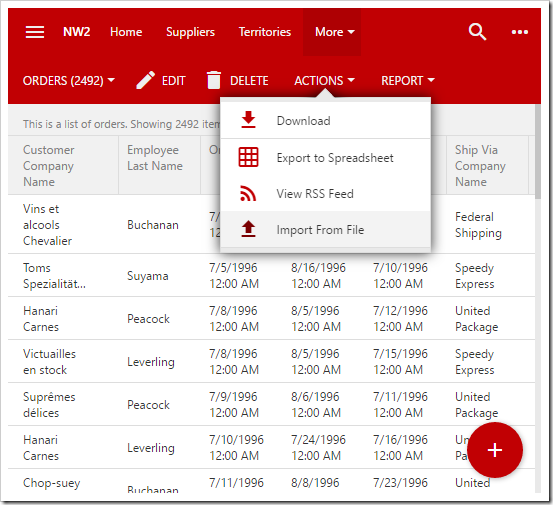Screen dimensions: 553x505
Task: Click the Delete trash can icon
Action: [214, 80]
